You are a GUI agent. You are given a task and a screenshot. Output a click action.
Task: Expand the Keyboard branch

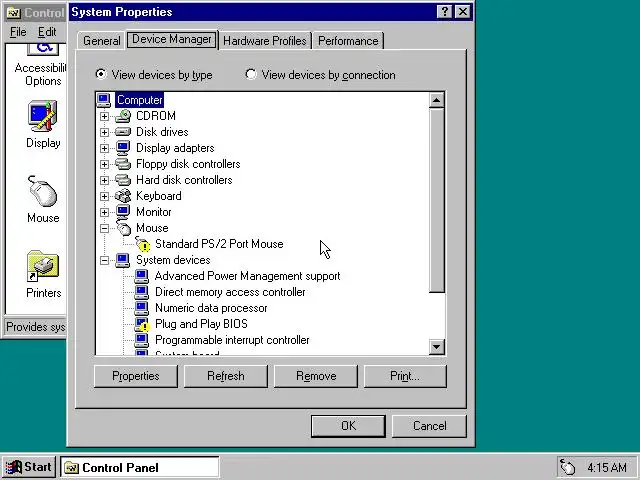[104, 196]
